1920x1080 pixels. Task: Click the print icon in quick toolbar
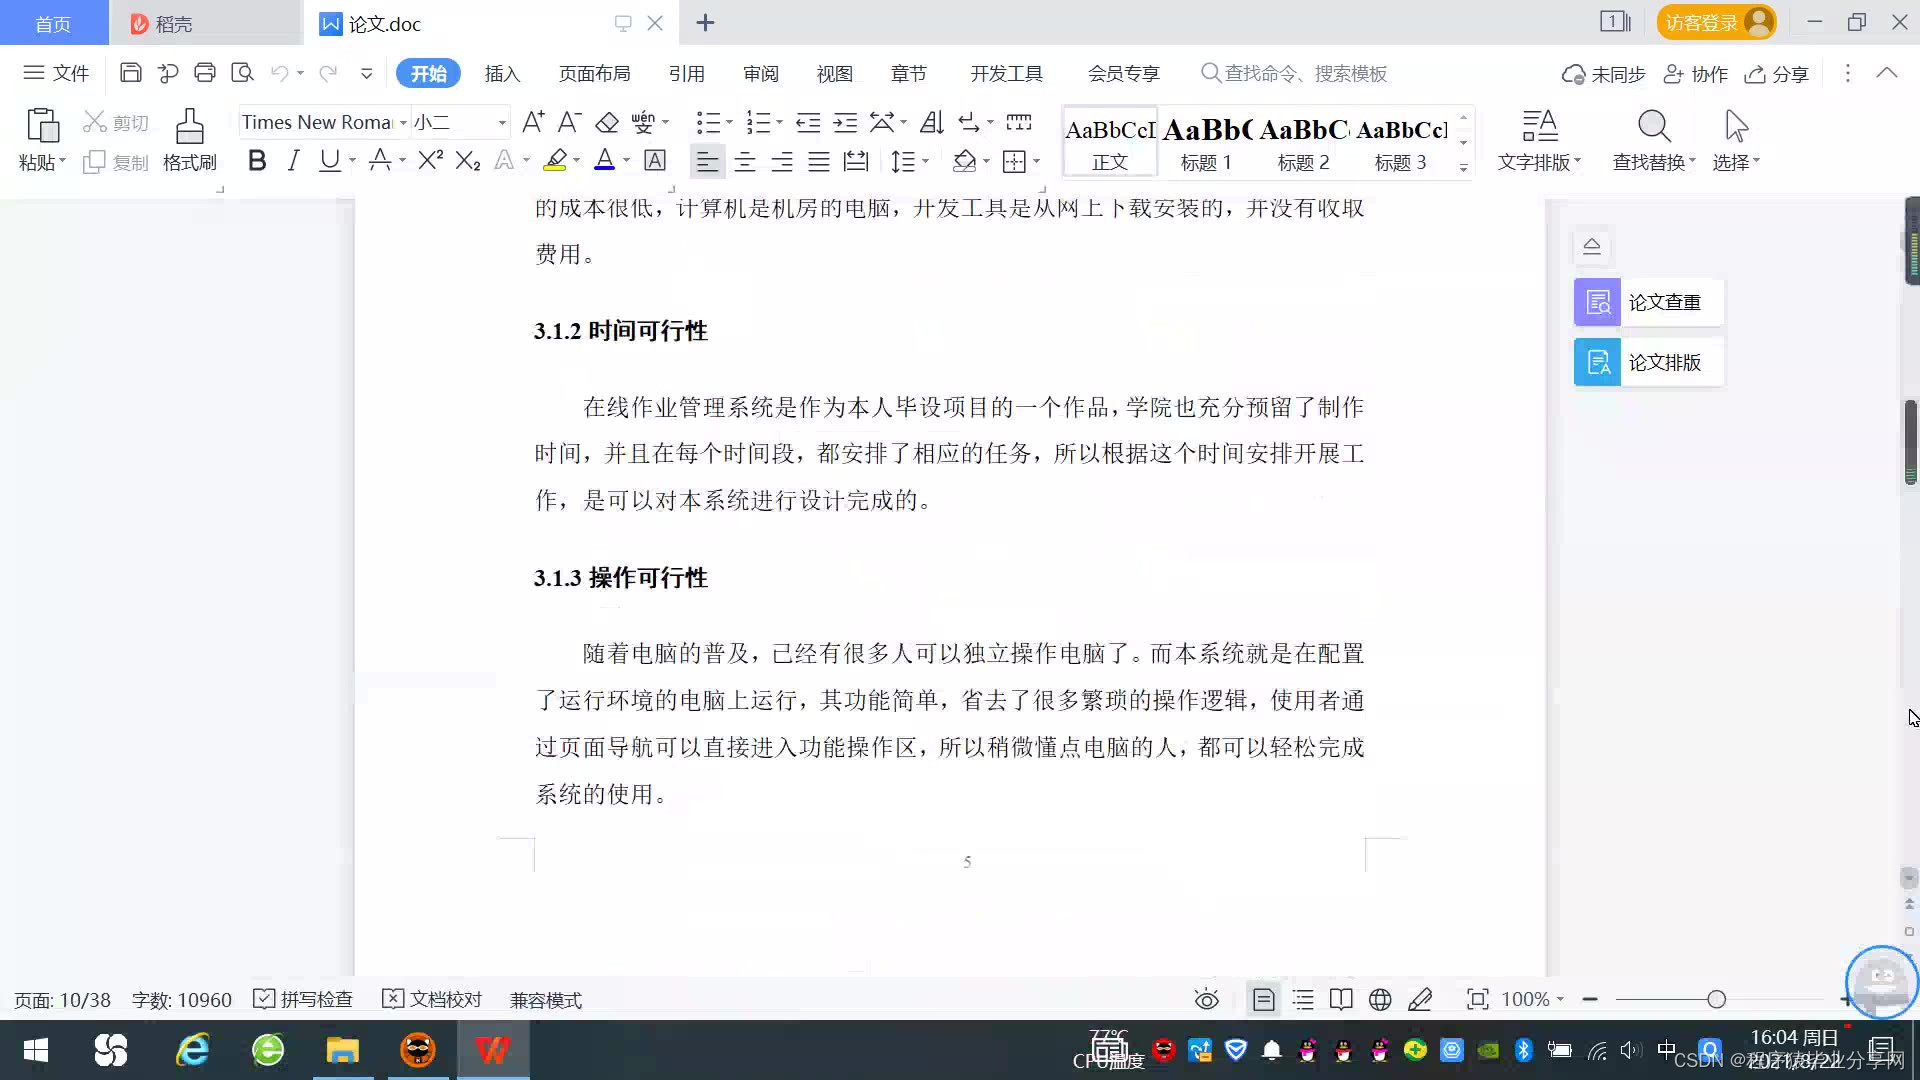pyautogui.click(x=205, y=73)
